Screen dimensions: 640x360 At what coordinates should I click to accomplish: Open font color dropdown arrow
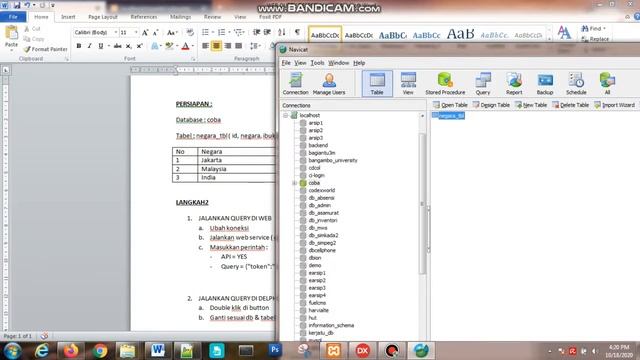coord(193,46)
